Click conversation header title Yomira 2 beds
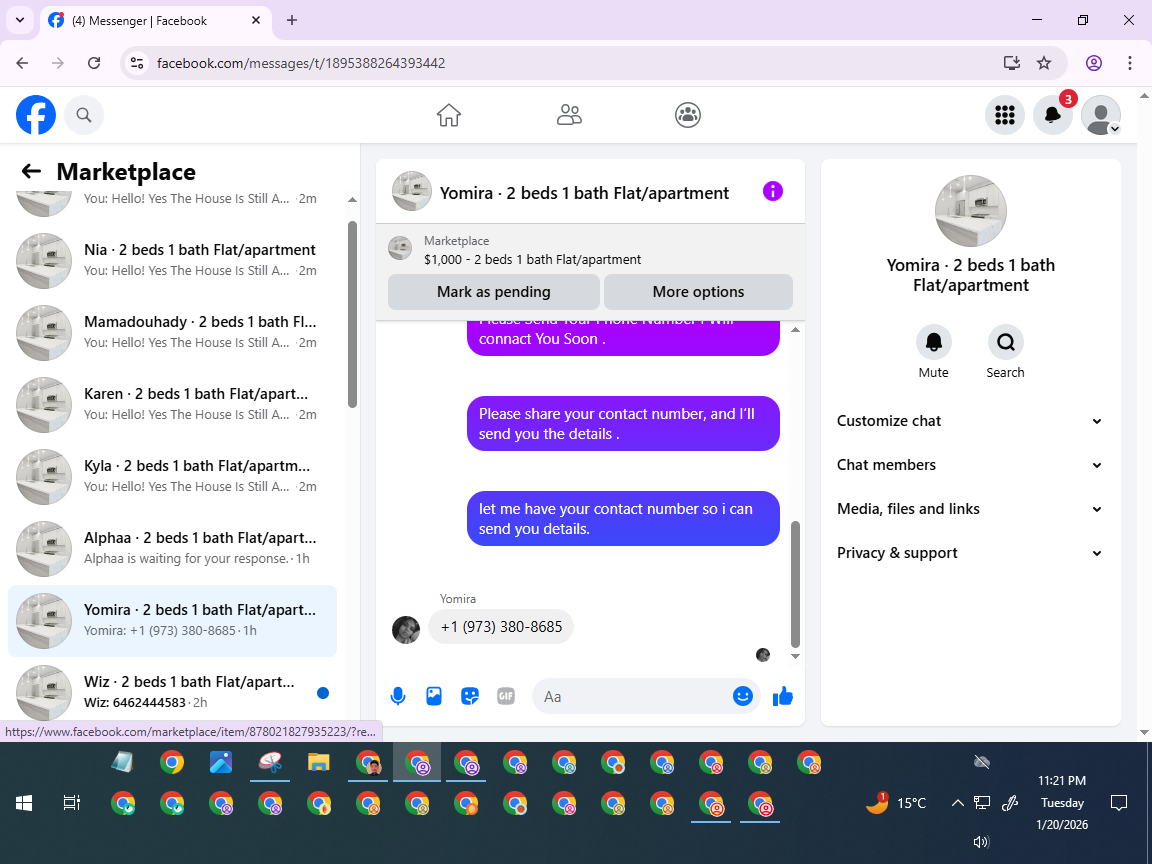Image resolution: width=1152 pixels, height=864 pixels. point(584,193)
